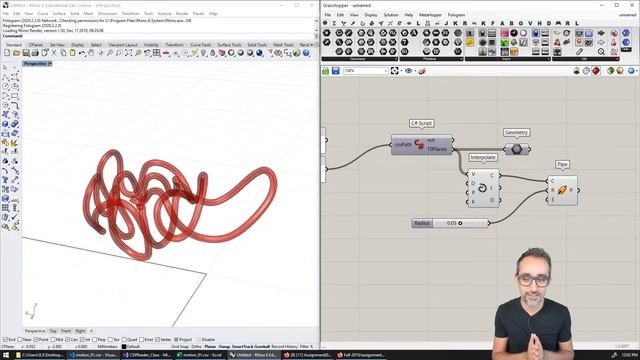Screen dimensions: 640x360
Task: Expand the Primitive panel dropdown bar
Action: (x=431, y=59)
